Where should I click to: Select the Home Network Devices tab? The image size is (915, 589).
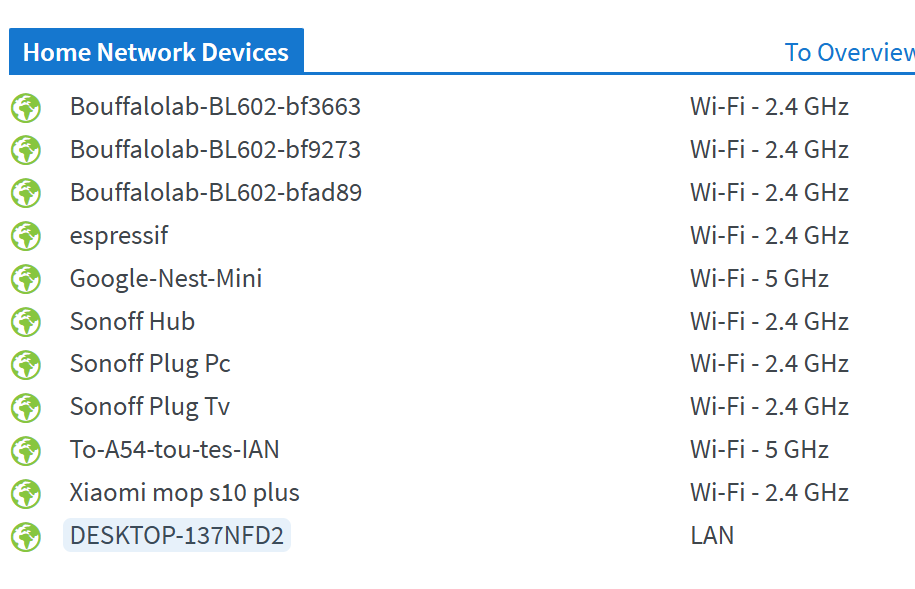(x=156, y=51)
